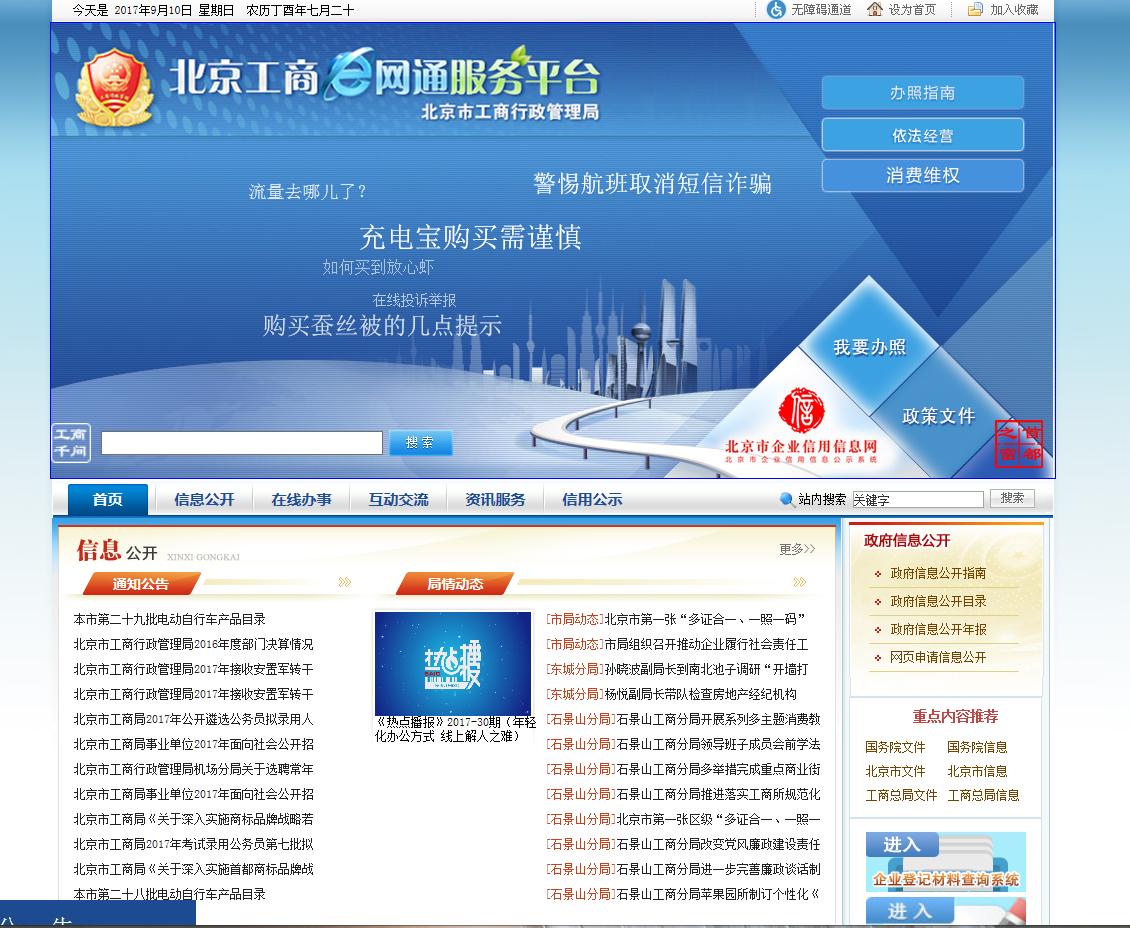This screenshot has width=1130, height=928.
Task: Select the 我要办照 diamond panel
Action: click(869, 347)
